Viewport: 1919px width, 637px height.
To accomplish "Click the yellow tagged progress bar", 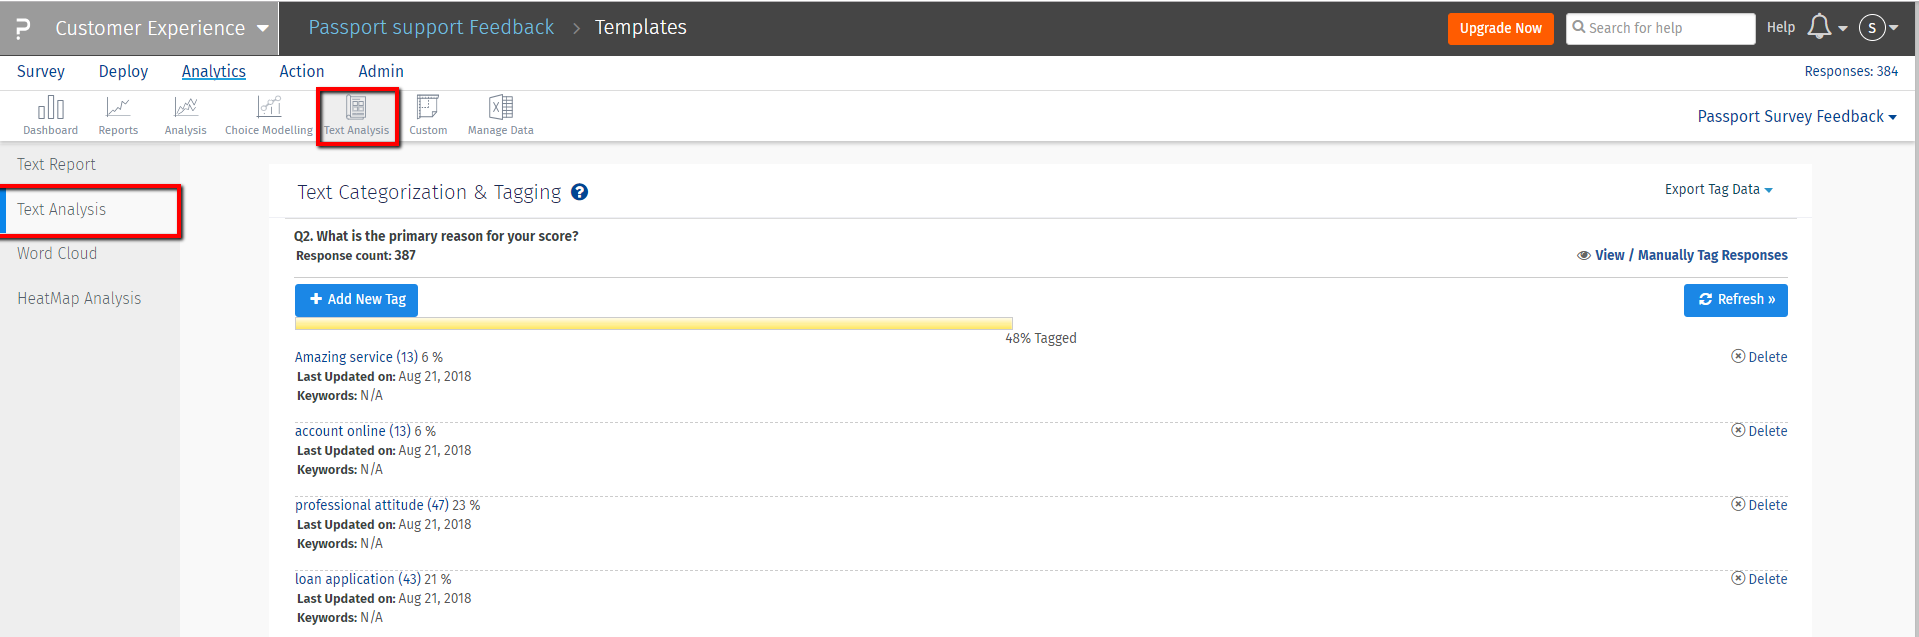I will [x=653, y=324].
